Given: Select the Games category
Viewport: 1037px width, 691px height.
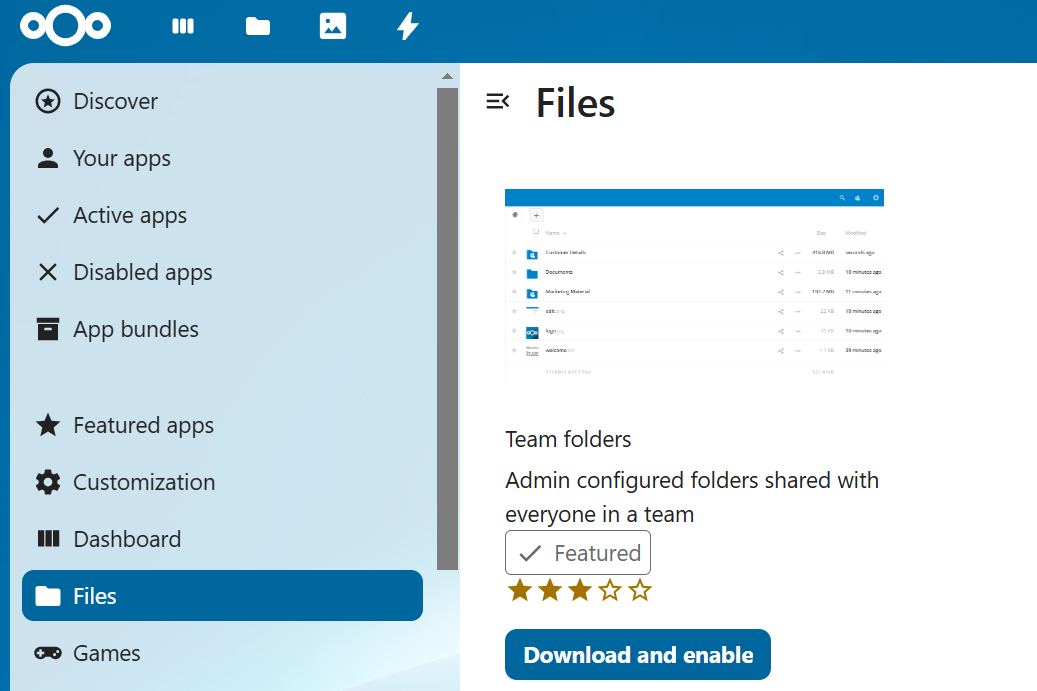Looking at the screenshot, I should pyautogui.click(x=106, y=653).
